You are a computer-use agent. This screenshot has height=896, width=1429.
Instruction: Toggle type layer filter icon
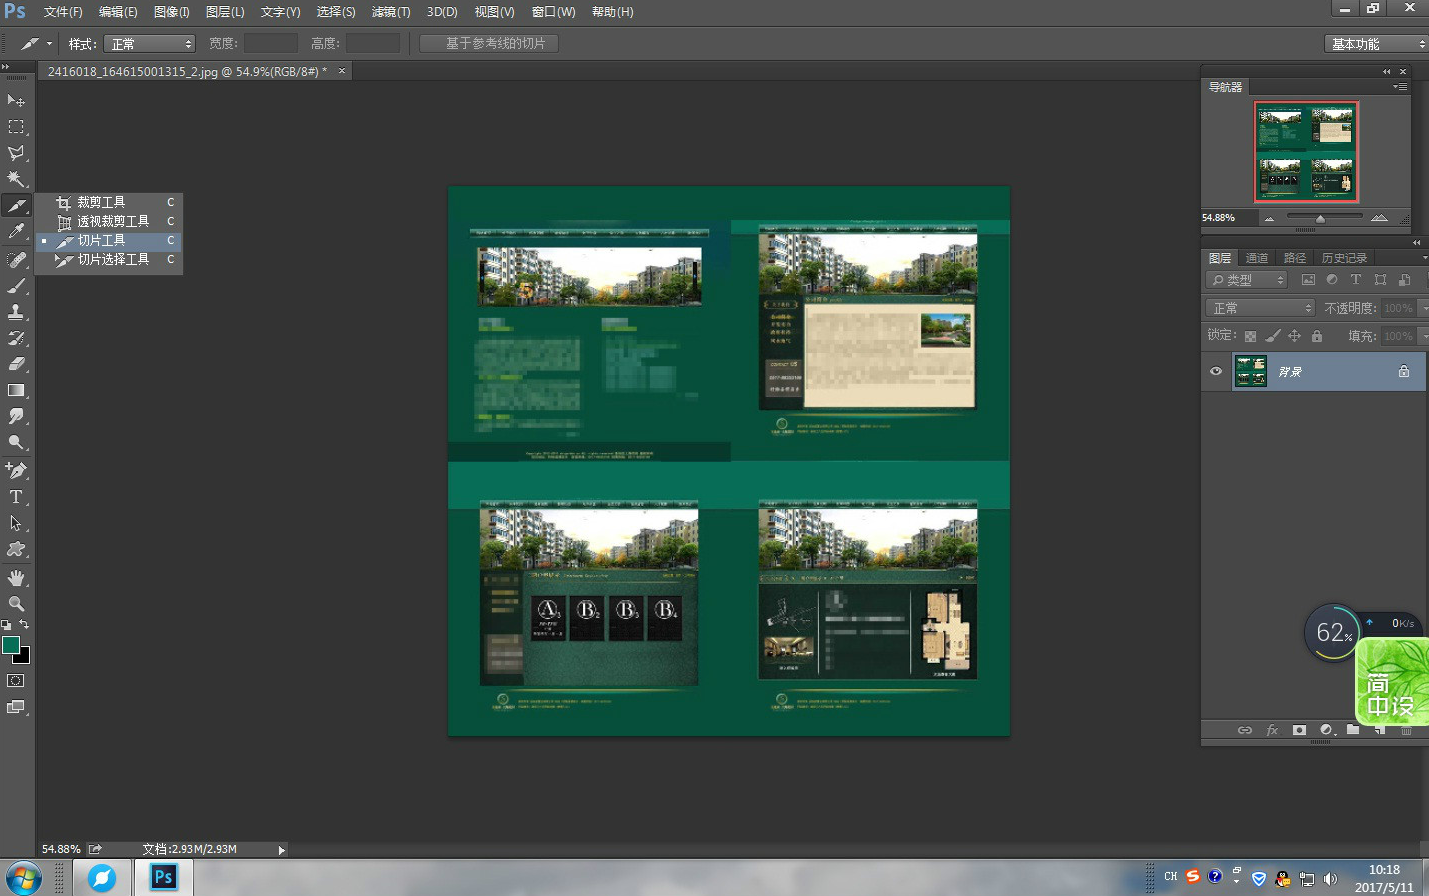(x=1356, y=280)
